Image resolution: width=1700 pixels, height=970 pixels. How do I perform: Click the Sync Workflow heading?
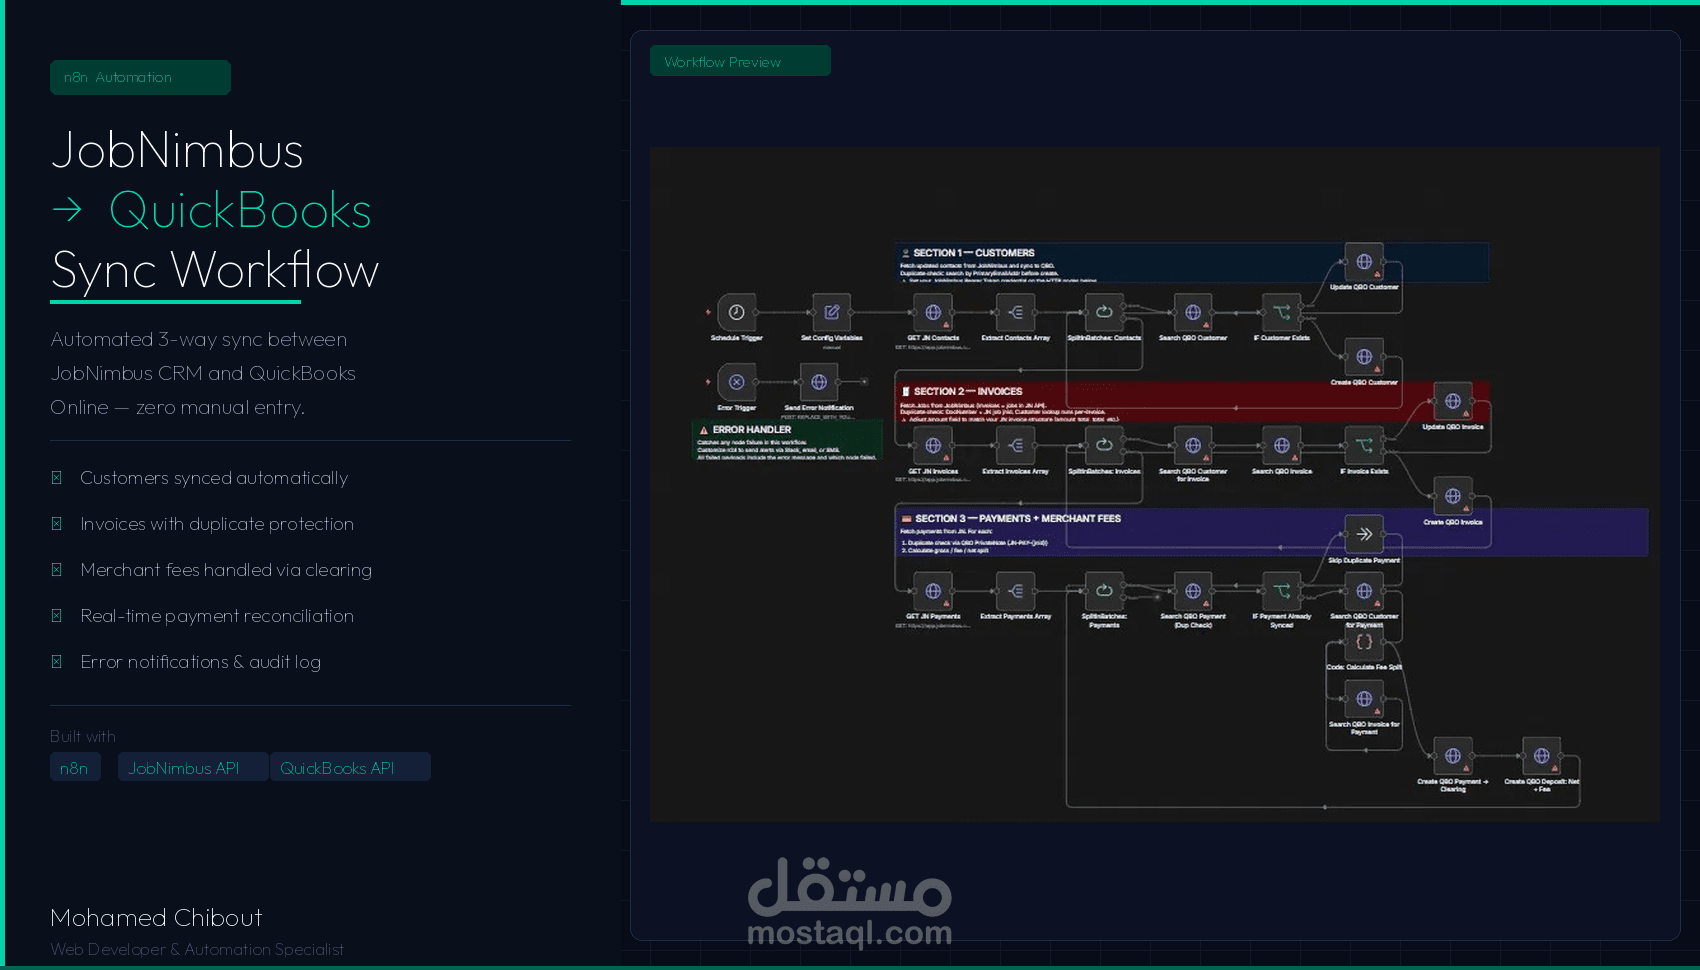coord(215,270)
